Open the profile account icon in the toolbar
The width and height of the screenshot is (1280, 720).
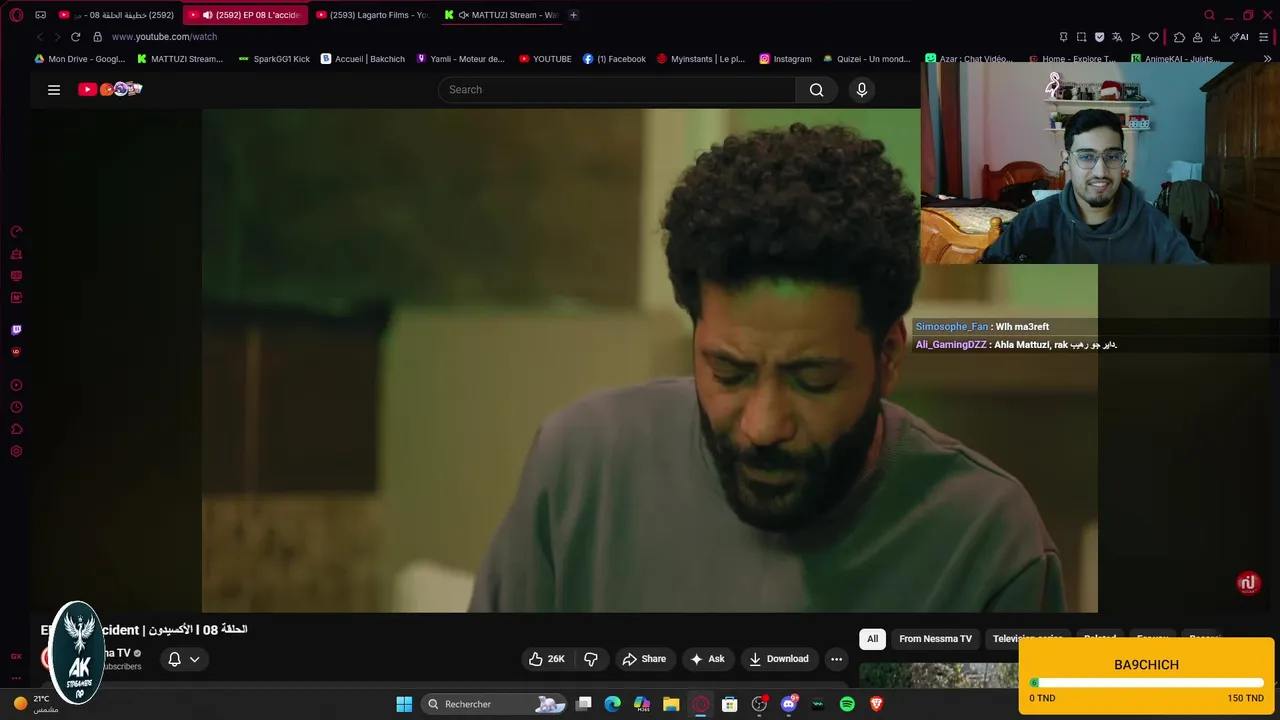1197,37
